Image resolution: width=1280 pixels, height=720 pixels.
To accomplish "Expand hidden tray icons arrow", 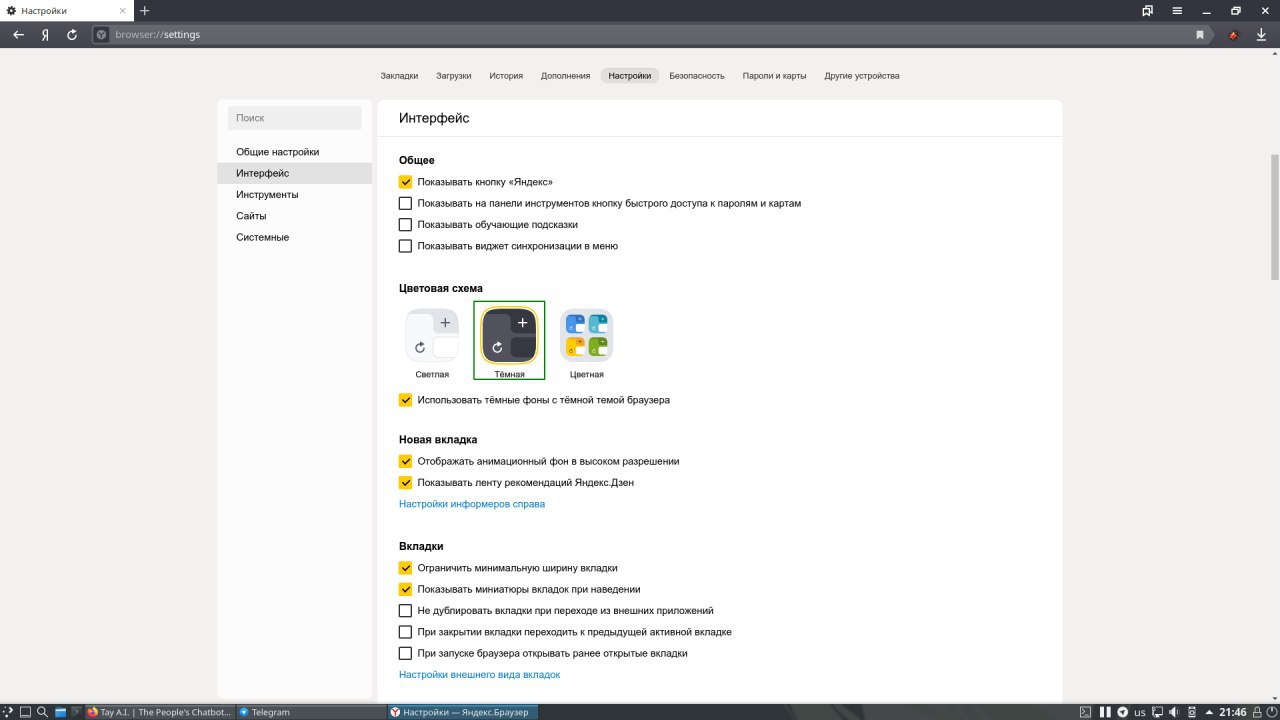I will [x=1209, y=712].
